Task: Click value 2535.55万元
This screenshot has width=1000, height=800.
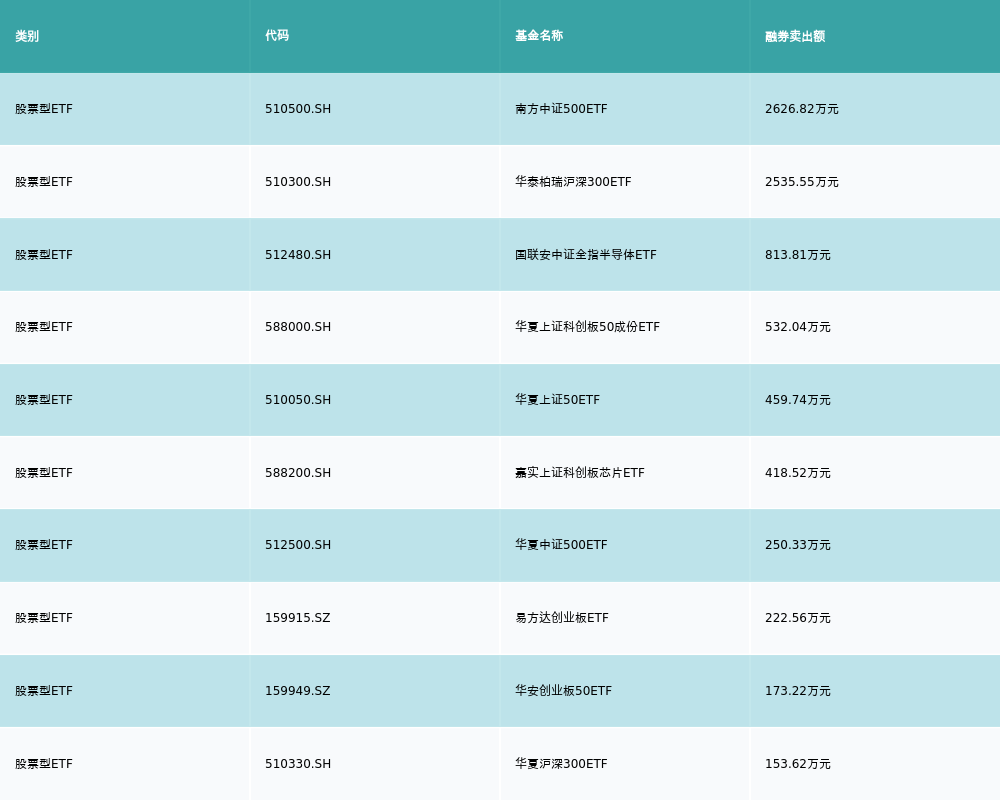Action: pyautogui.click(x=802, y=182)
